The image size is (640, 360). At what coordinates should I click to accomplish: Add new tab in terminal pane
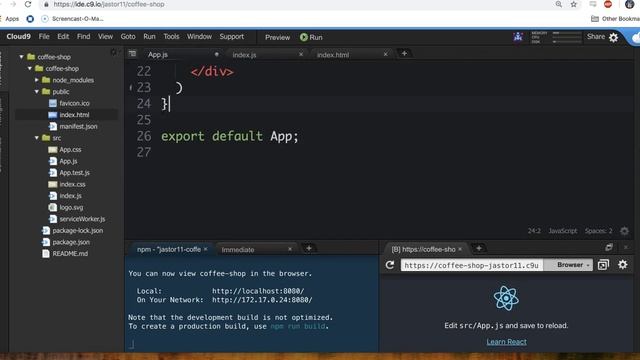(x=309, y=248)
